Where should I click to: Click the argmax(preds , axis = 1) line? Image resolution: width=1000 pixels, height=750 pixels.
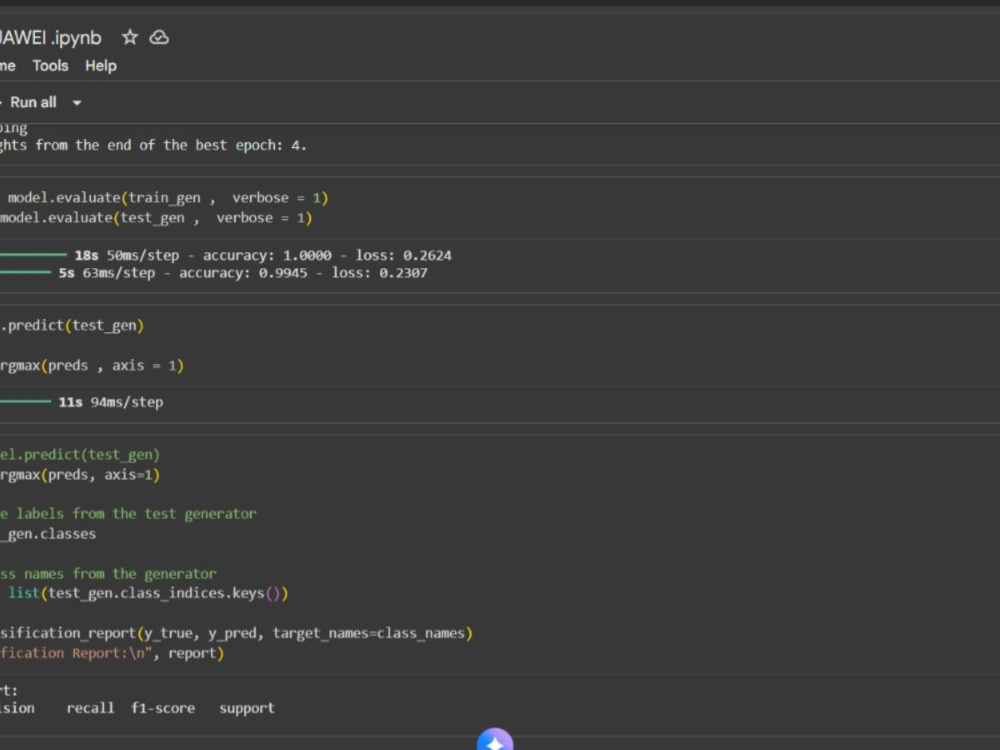(92, 366)
